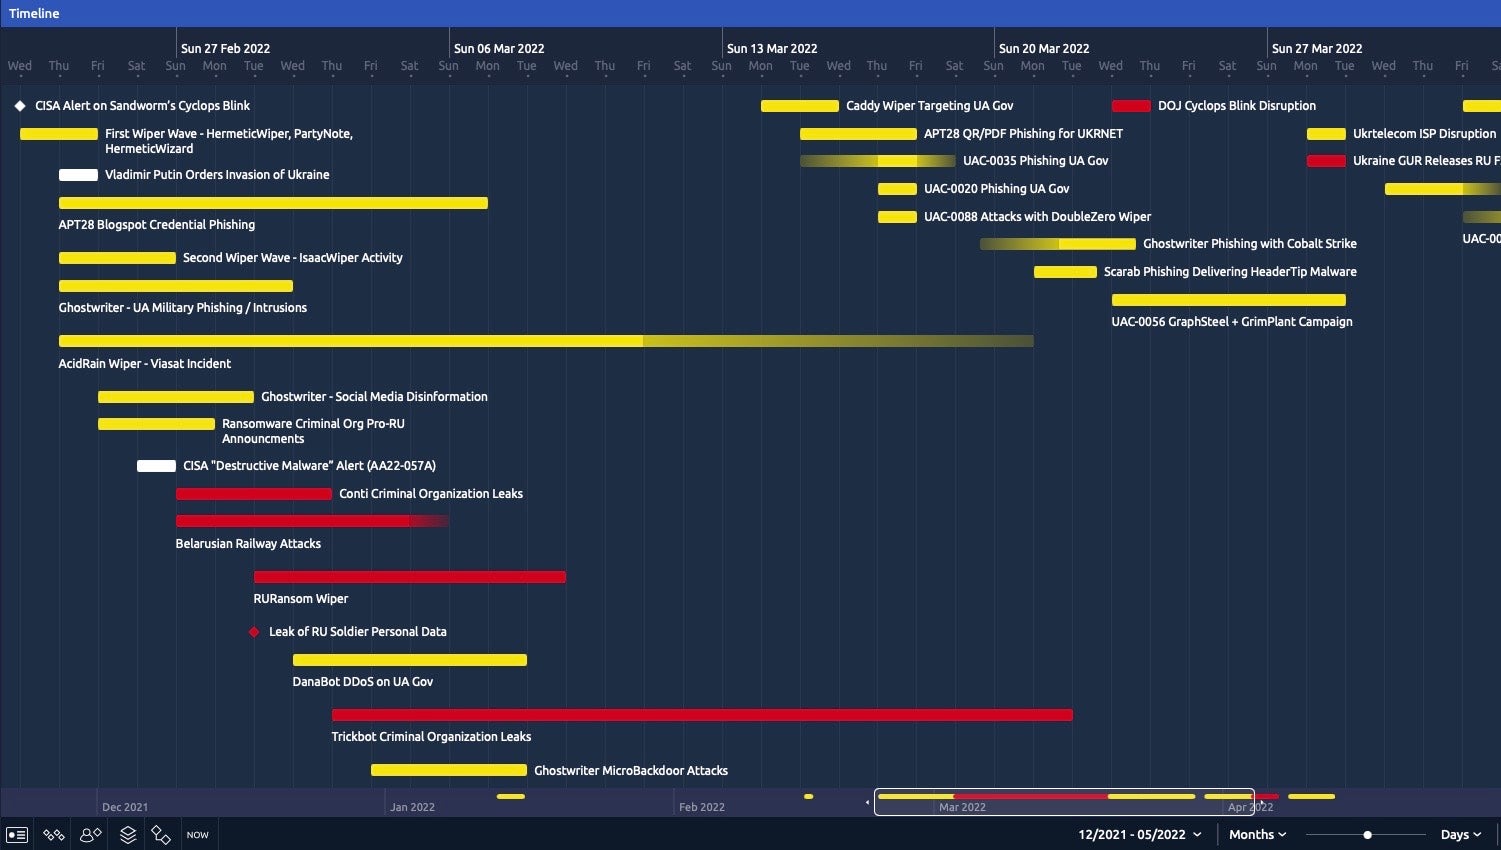Image resolution: width=1501 pixels, height=850 pixels.
Task: Click the DOJ Cyclops Blink Disruption red bar
Action: (x=1131, y=106)
